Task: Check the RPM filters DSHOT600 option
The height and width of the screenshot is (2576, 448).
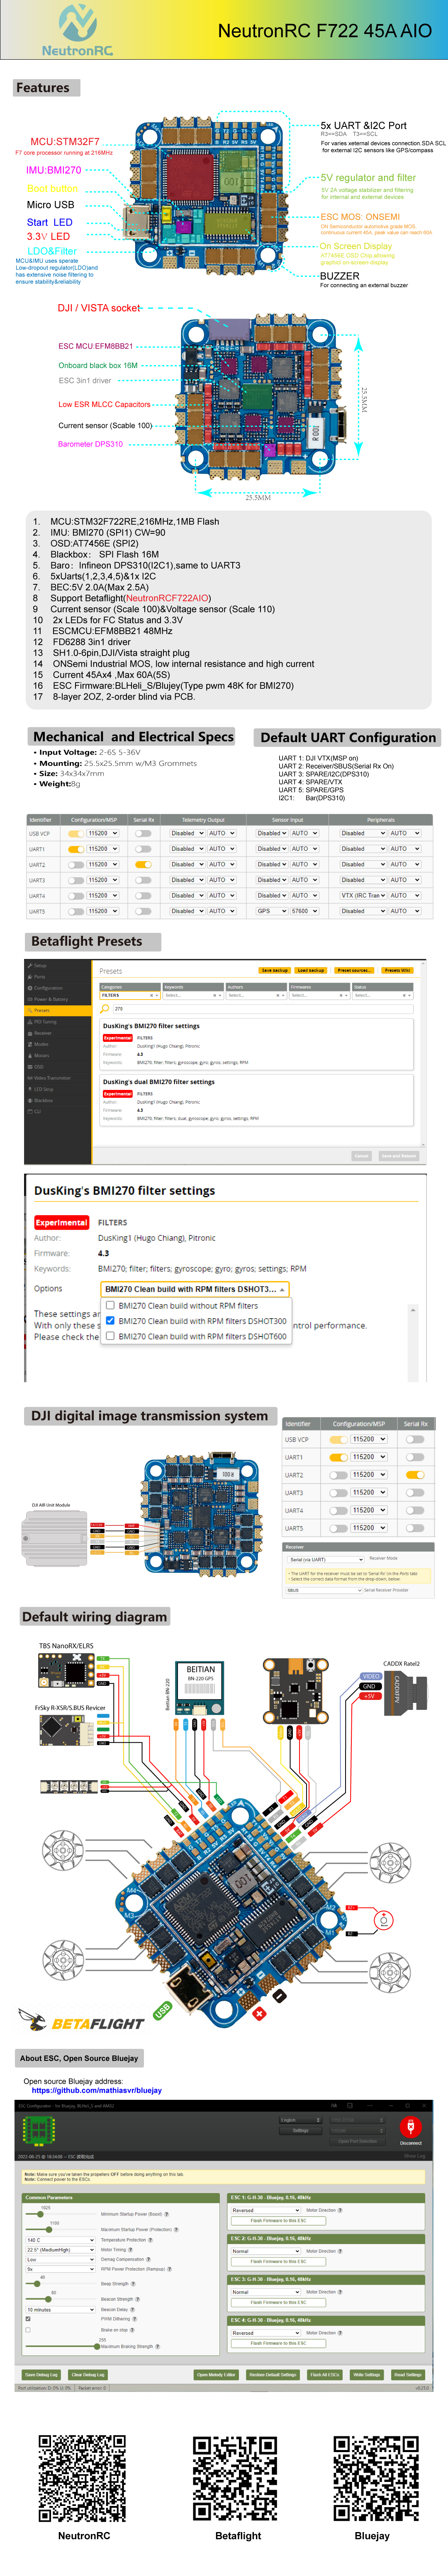Action: [x=110, y=1336]
